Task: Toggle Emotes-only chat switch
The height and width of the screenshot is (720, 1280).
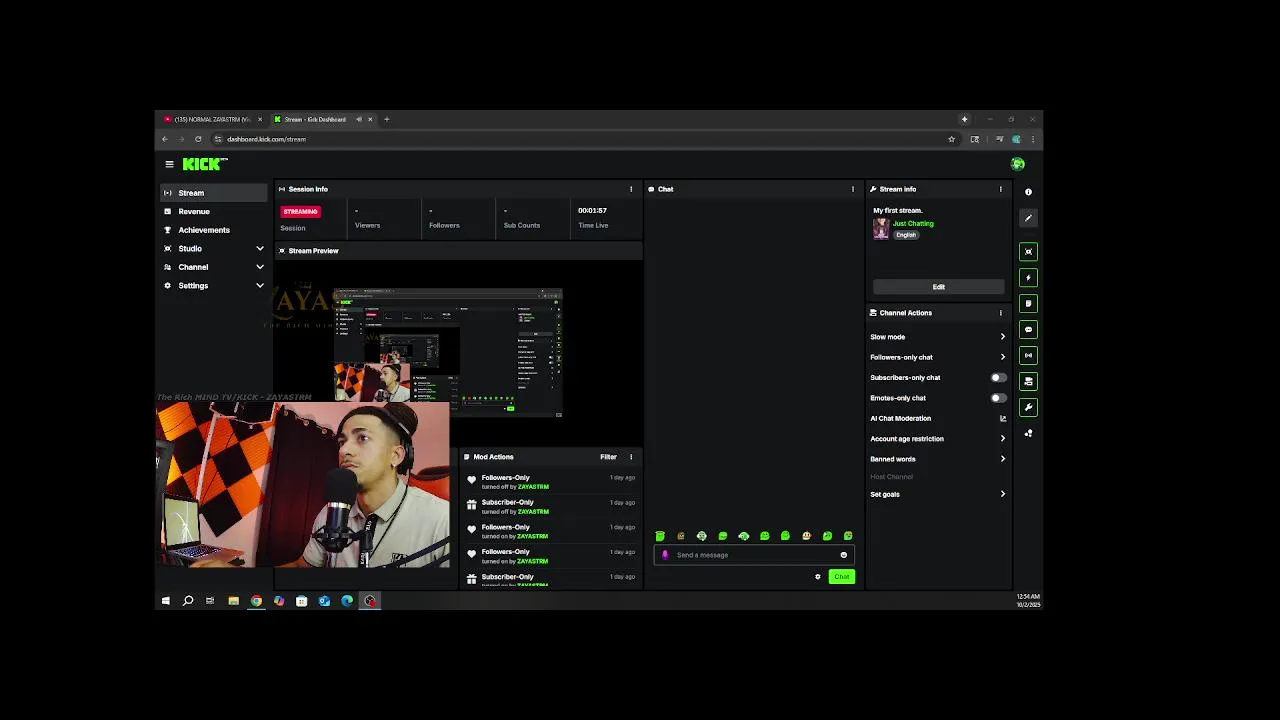Action: 998,398
